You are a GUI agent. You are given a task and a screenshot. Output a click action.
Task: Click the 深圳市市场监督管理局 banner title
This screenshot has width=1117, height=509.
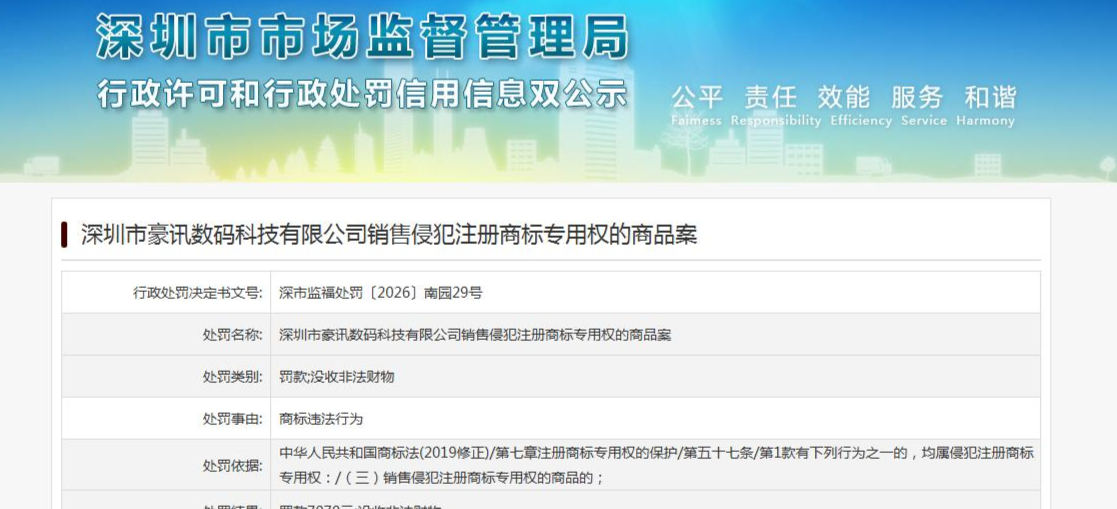coord(363,36)
